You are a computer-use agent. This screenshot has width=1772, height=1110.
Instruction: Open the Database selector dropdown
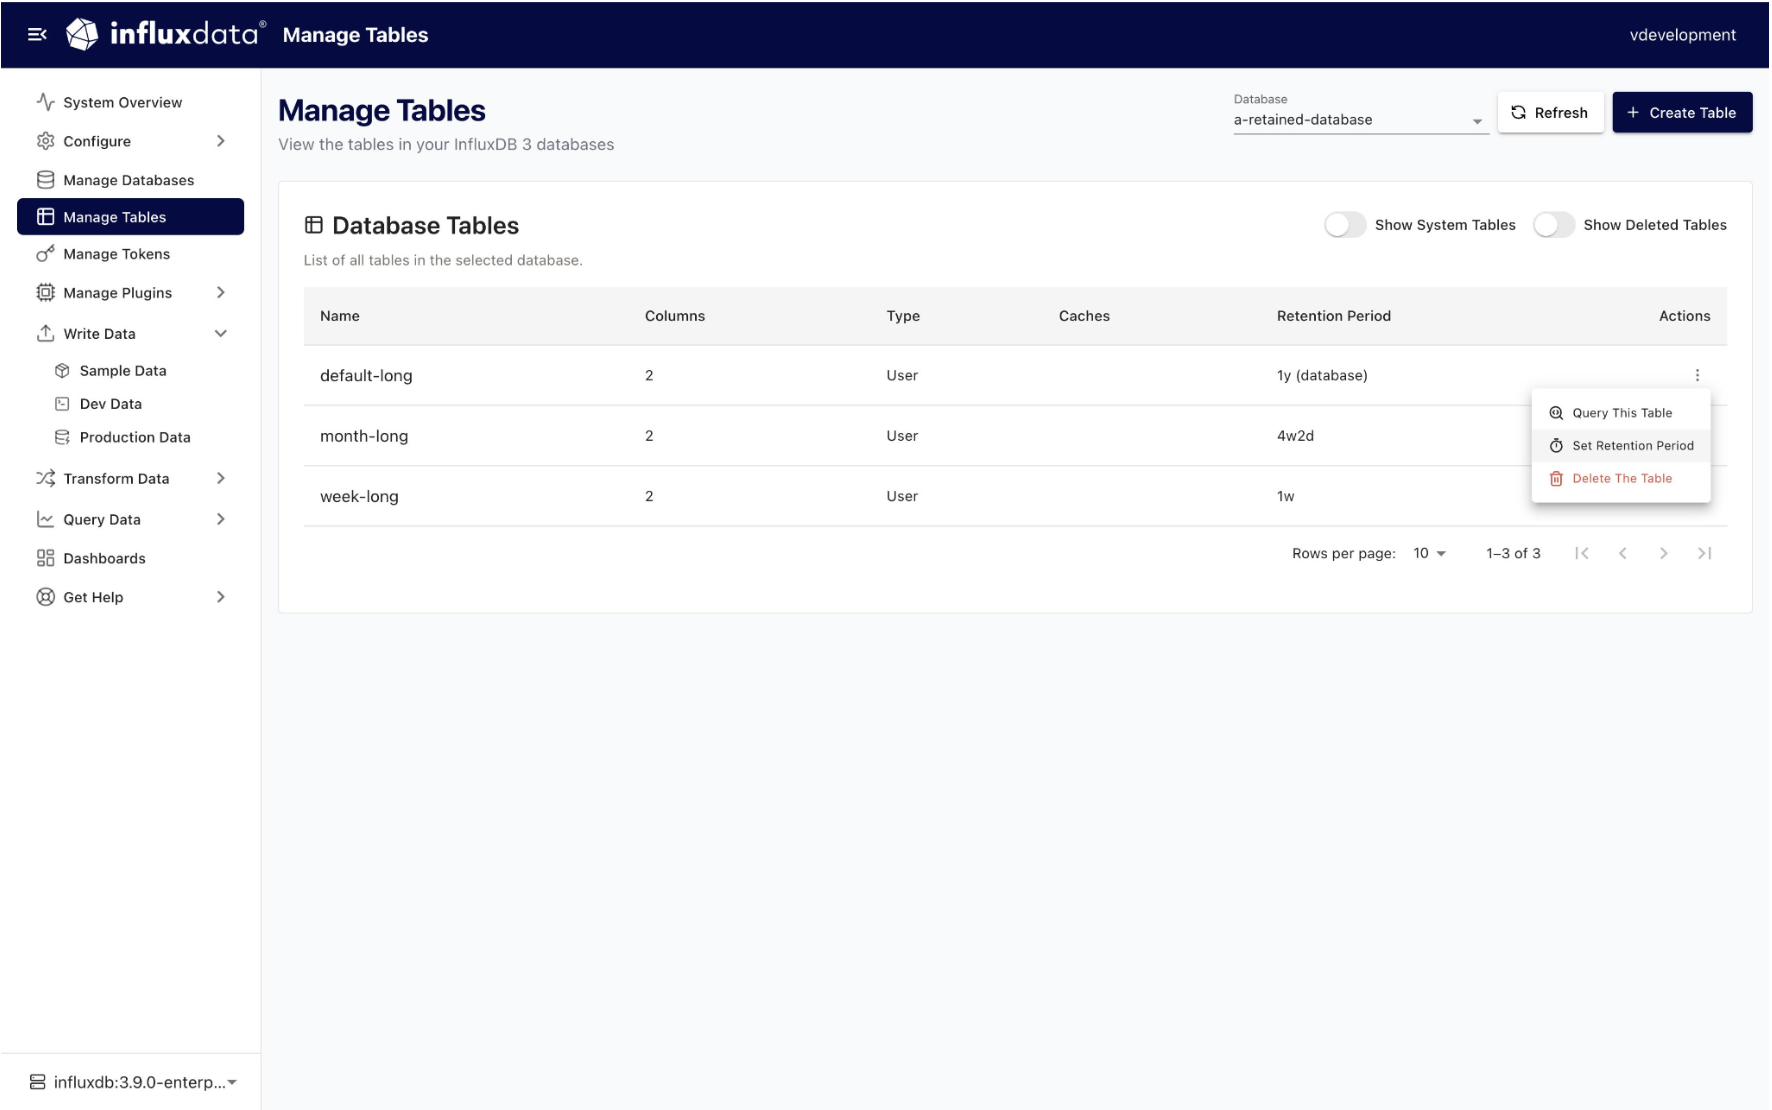coord(1478,119)
